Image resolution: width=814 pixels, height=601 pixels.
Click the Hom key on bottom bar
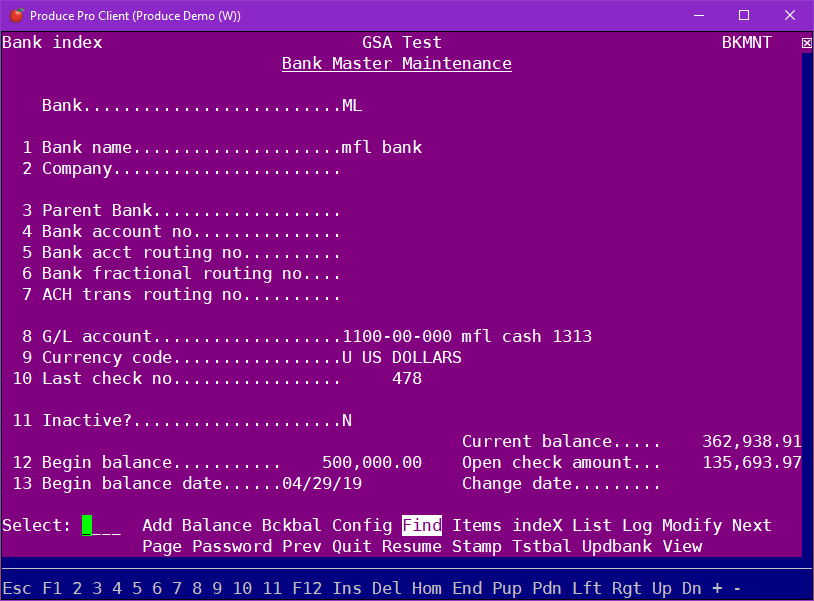pos(427,589)
